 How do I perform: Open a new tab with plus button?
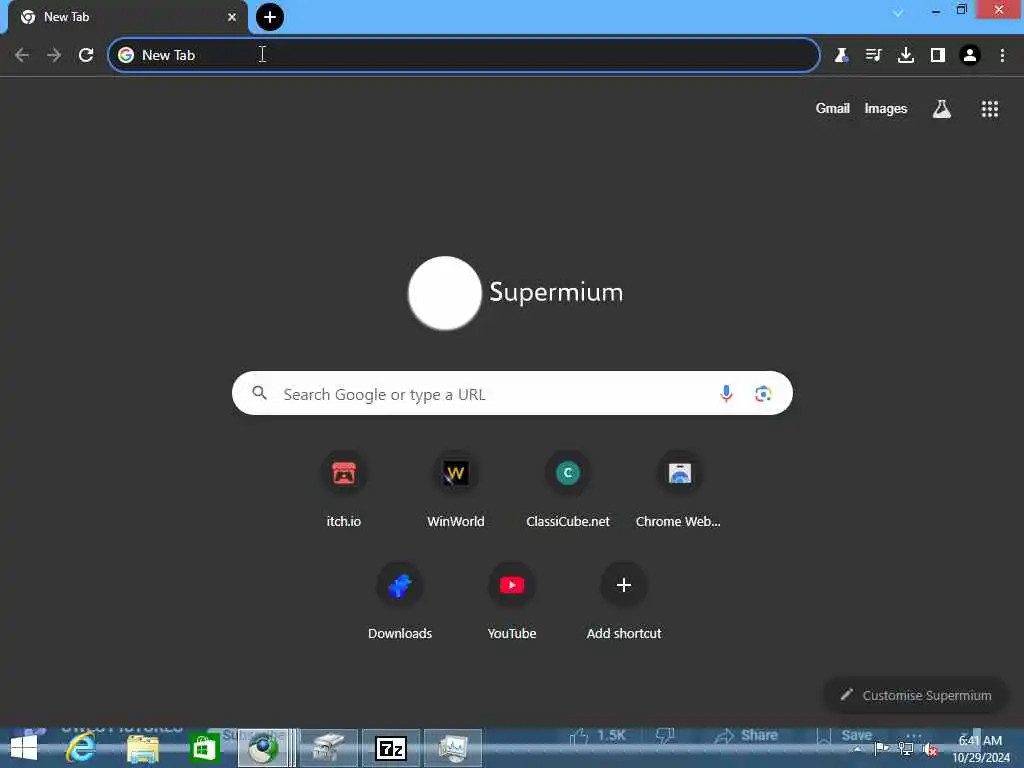(x=270, y=17)
